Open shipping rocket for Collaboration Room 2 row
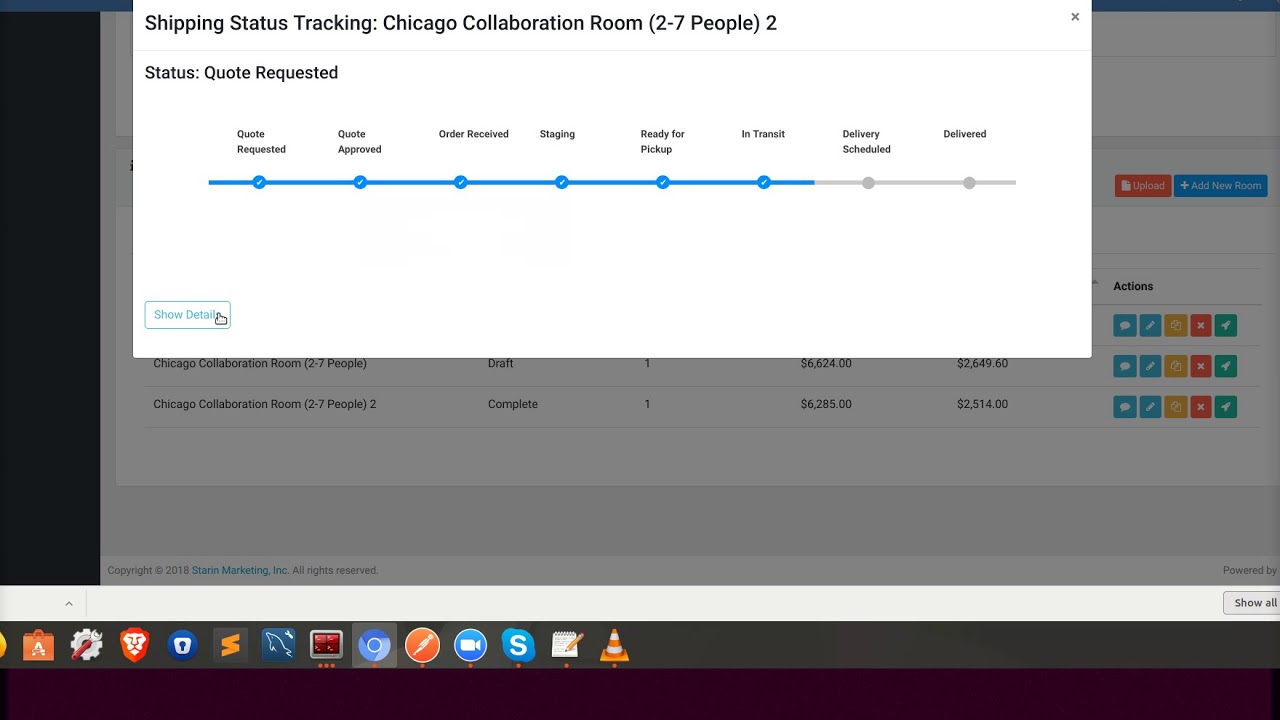Viewport: 1280px width, 720px height. coord(1226,407)
